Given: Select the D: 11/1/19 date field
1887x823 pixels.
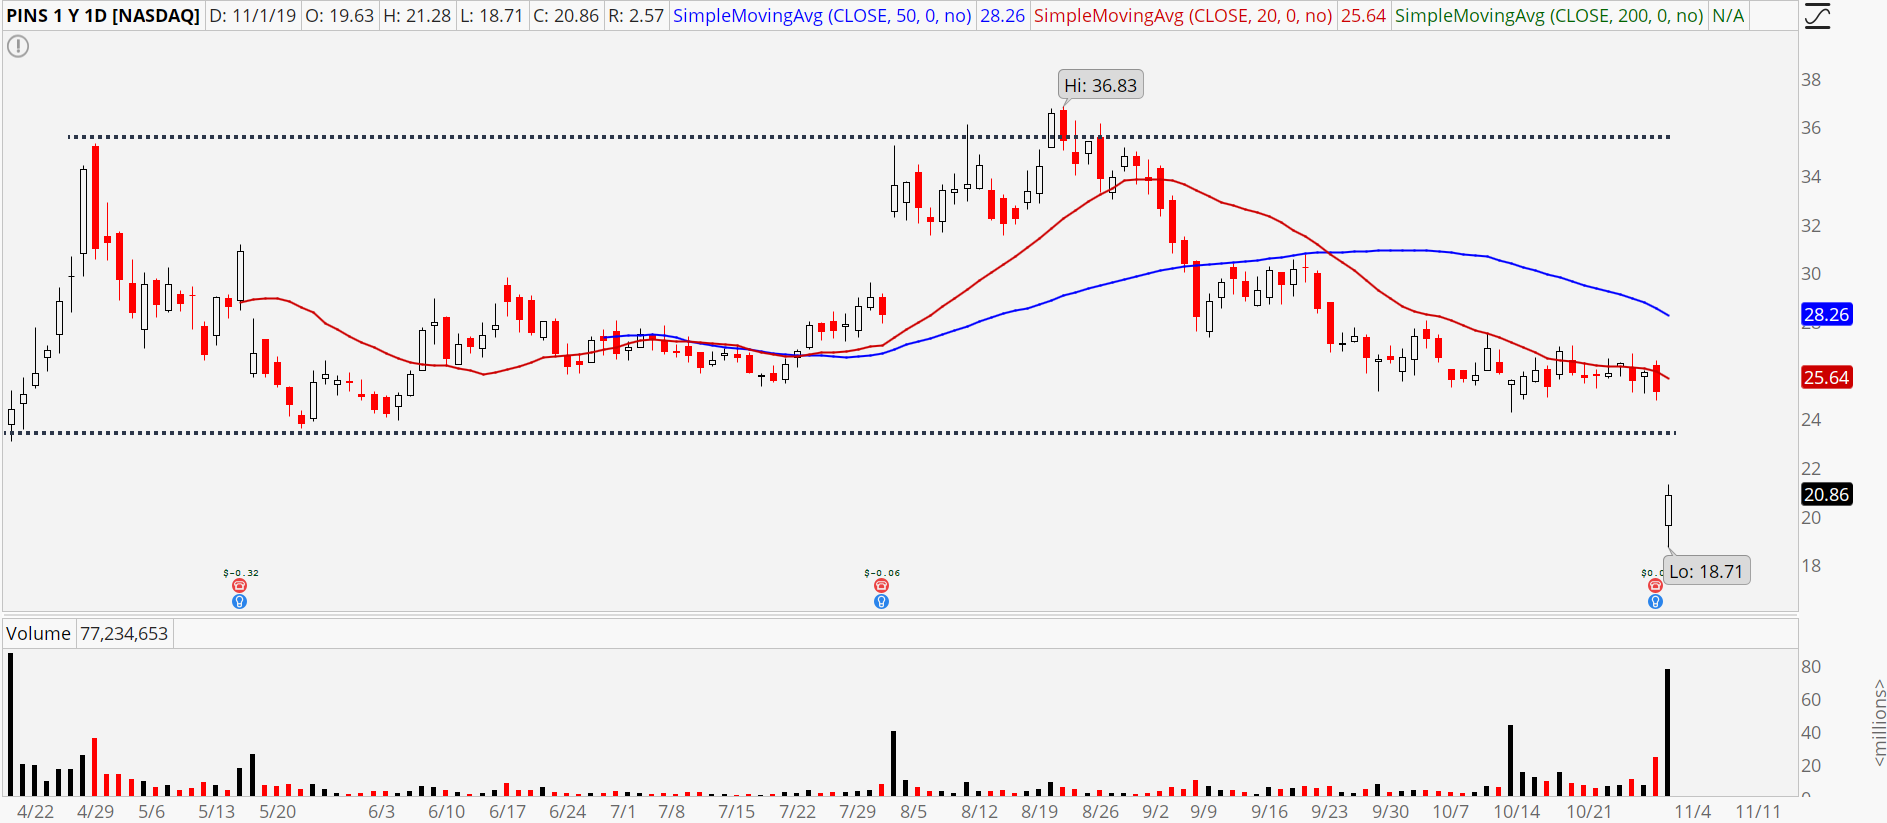Looking at the screenshot, I should pos(253,16).
